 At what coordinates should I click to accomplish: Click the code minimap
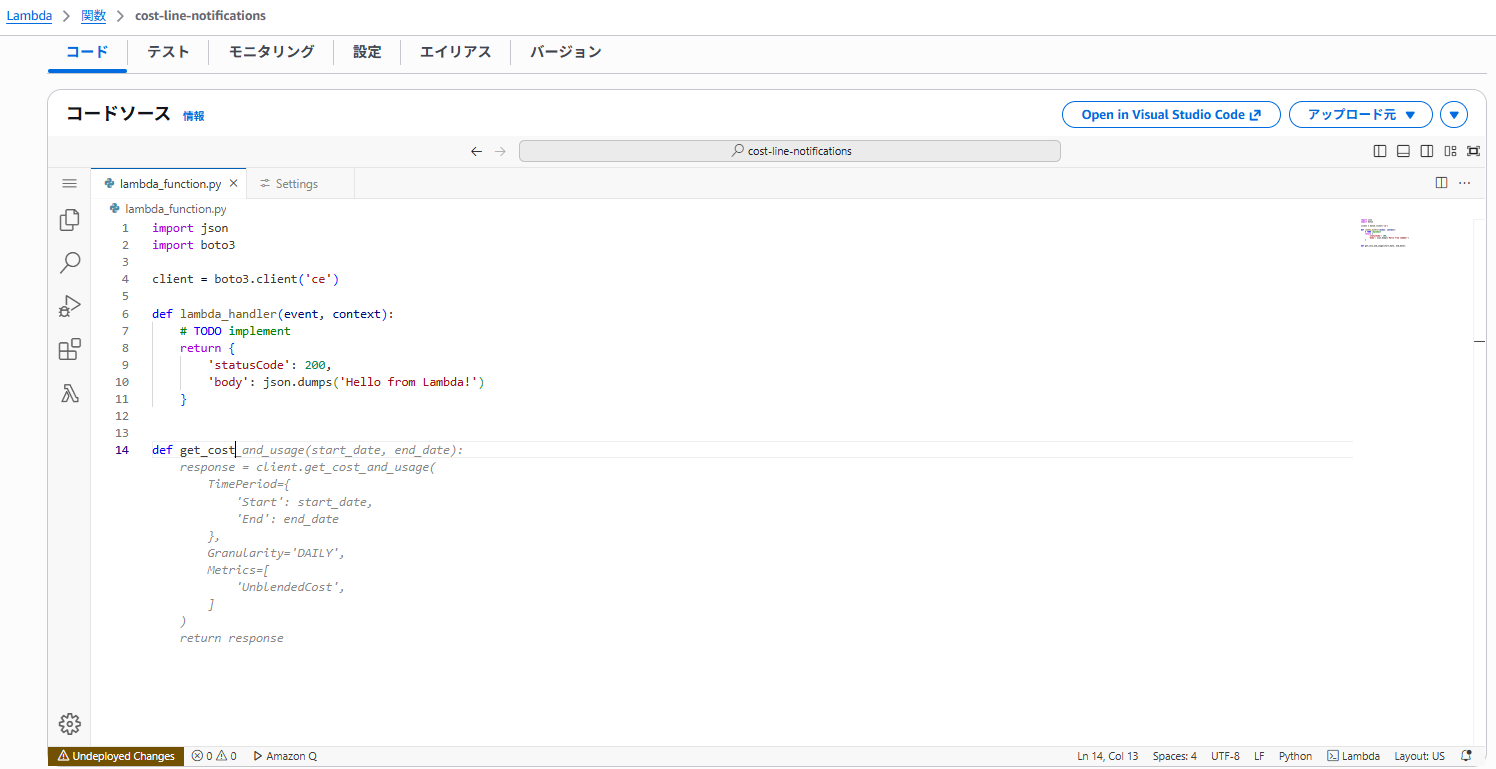pyautogui.click(x=1385, y=232)
